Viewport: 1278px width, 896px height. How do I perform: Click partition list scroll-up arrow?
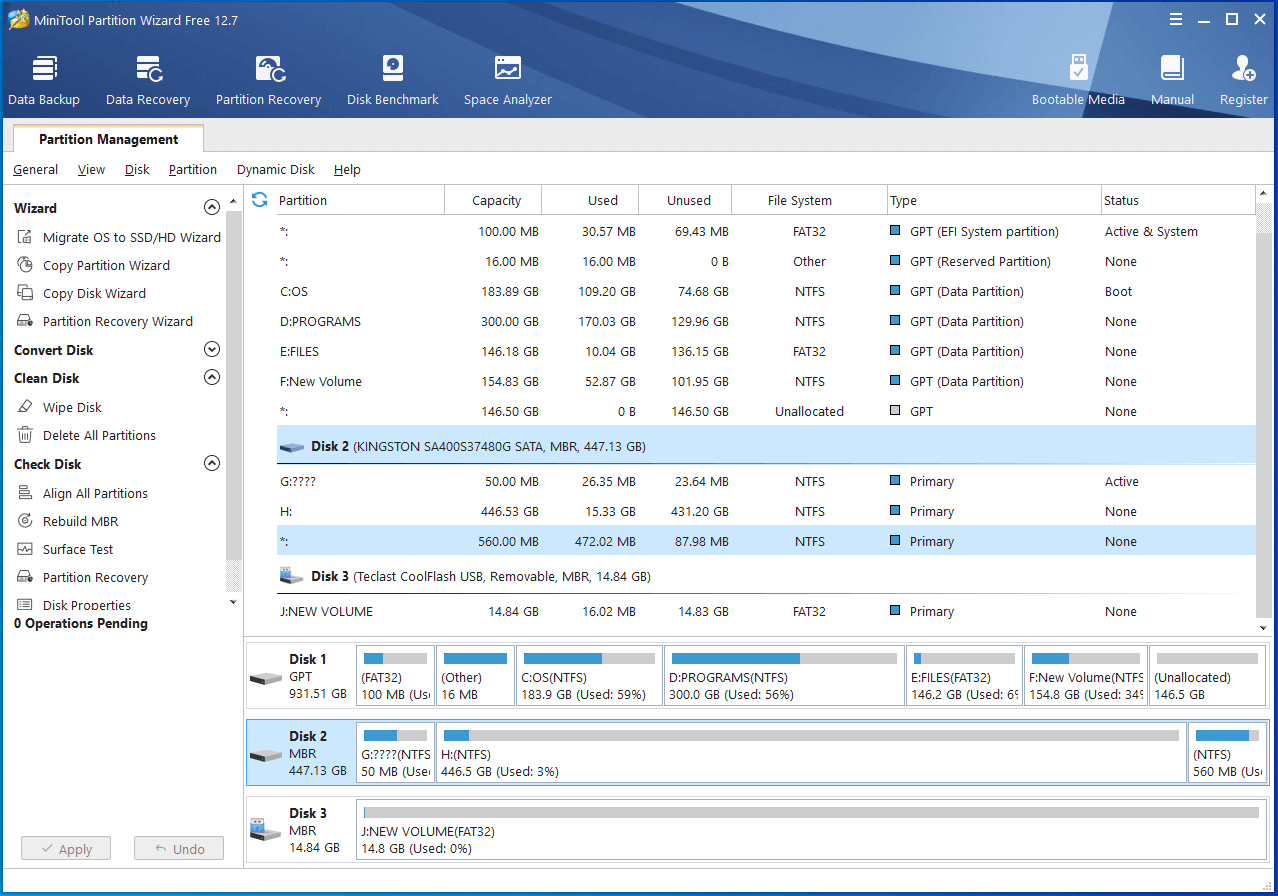1264,193
